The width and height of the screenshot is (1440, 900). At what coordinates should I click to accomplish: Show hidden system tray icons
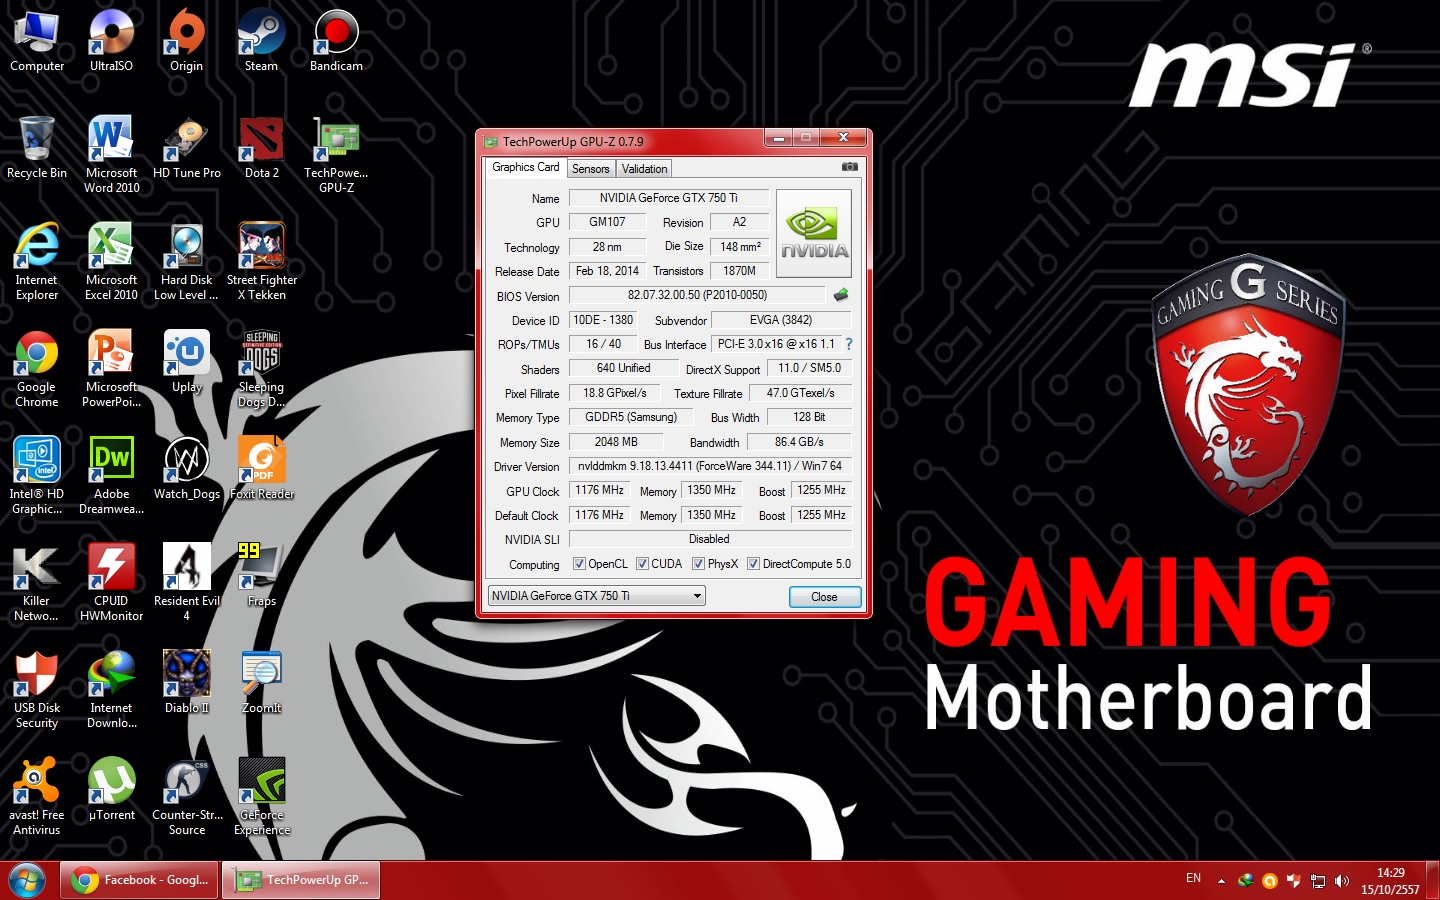1221,881
